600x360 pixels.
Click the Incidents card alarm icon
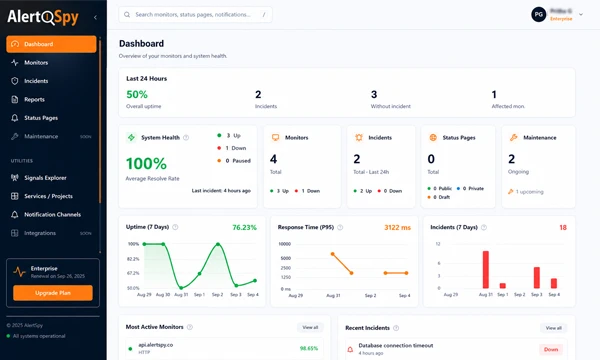tap(359, 137)
